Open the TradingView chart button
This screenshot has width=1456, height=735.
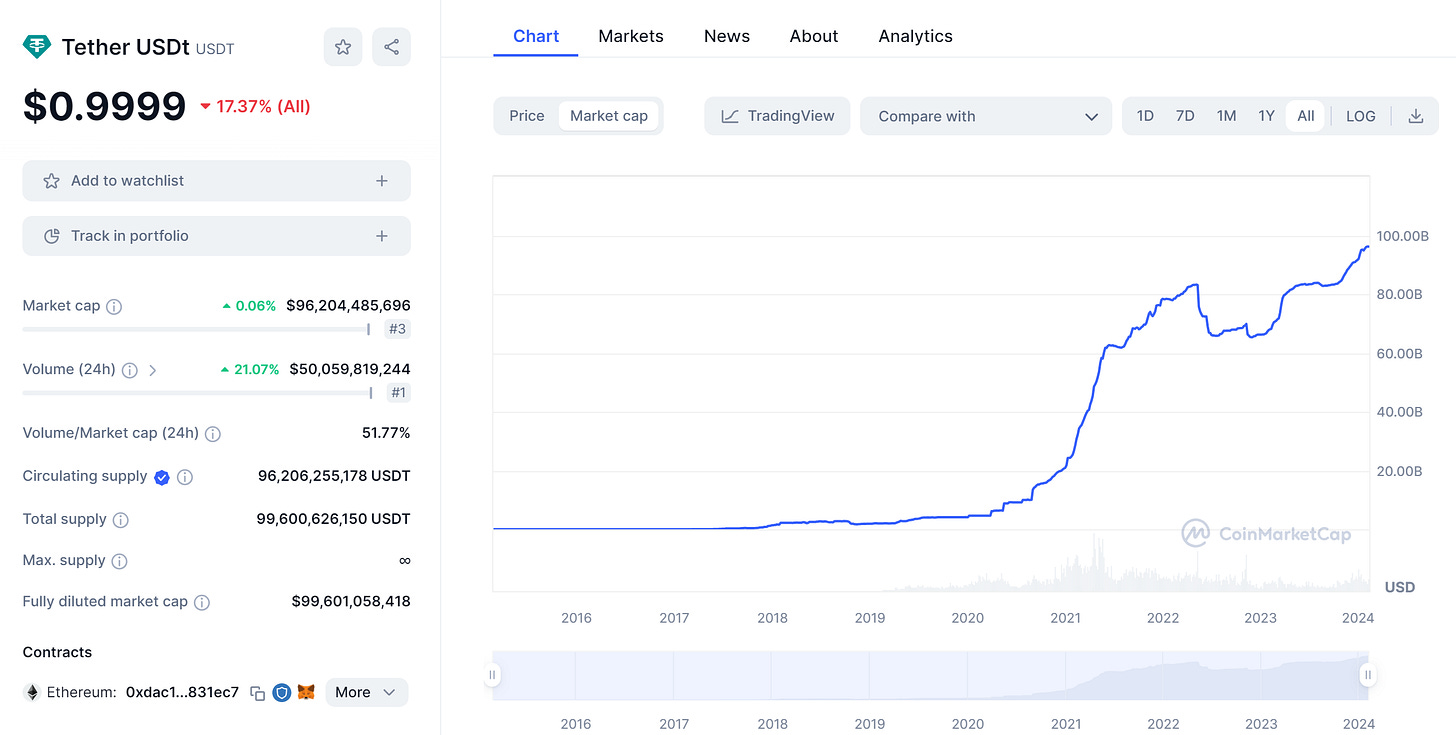(x=777, y=116)
